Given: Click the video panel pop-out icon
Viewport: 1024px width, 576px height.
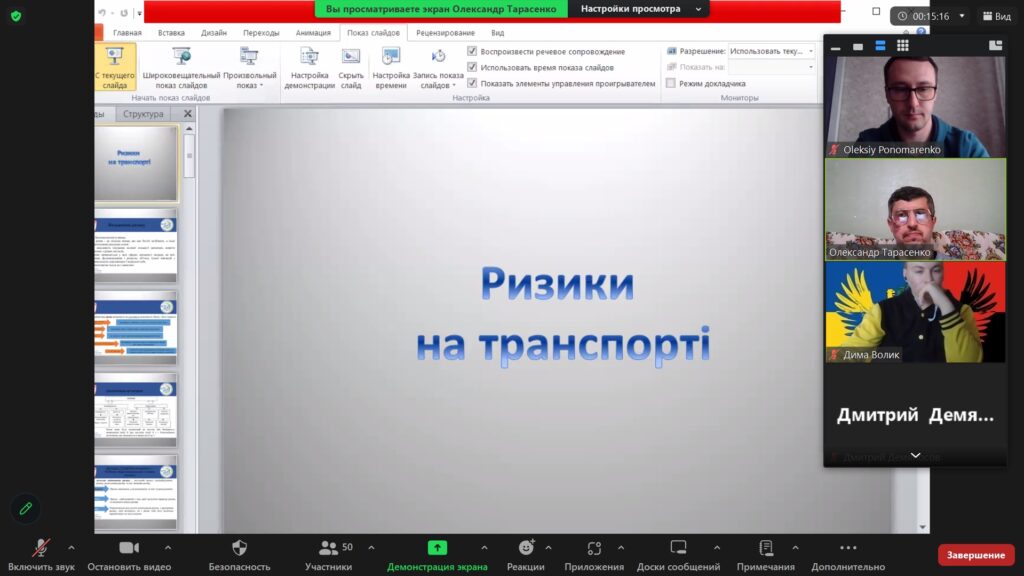Looking at the screenshot, I should click(995, 46).
